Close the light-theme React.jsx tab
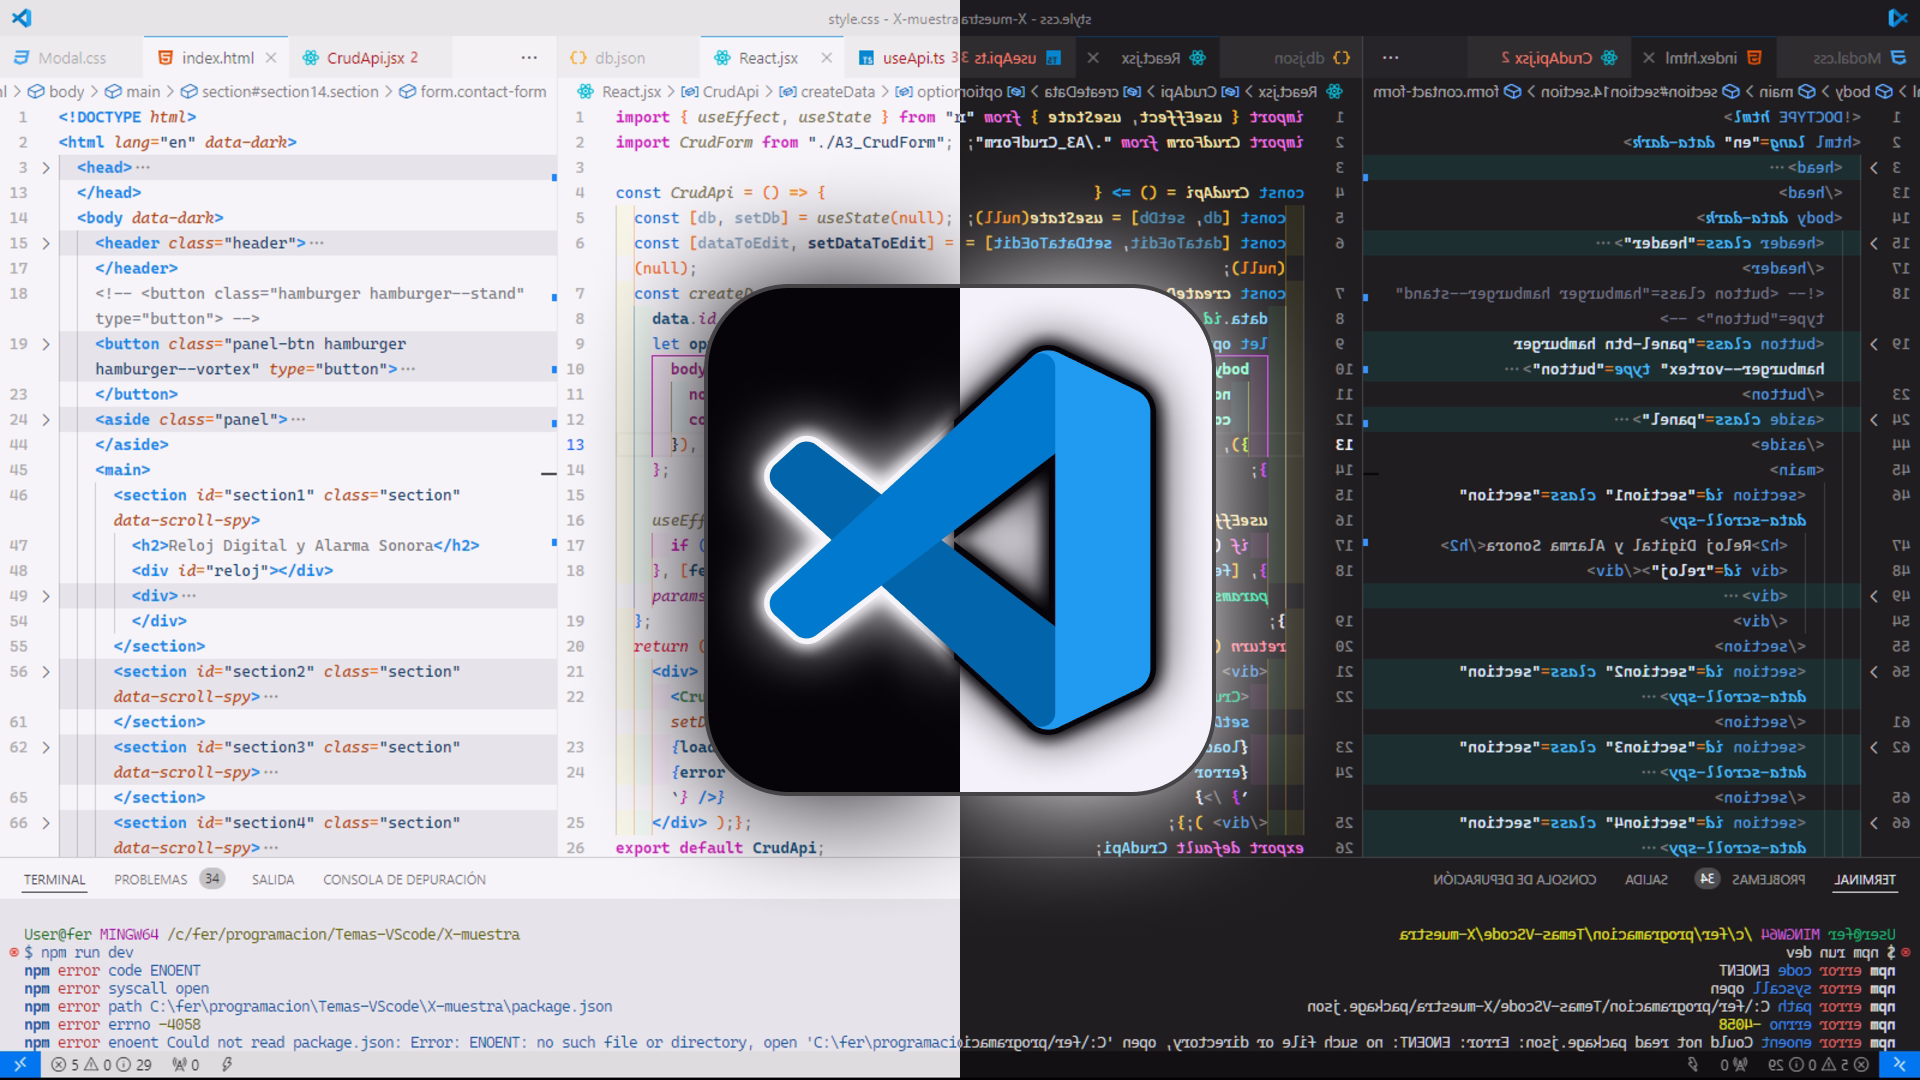Image resolution: width=1920 pixels, height=1080 pixels. (x=826, y=58)
